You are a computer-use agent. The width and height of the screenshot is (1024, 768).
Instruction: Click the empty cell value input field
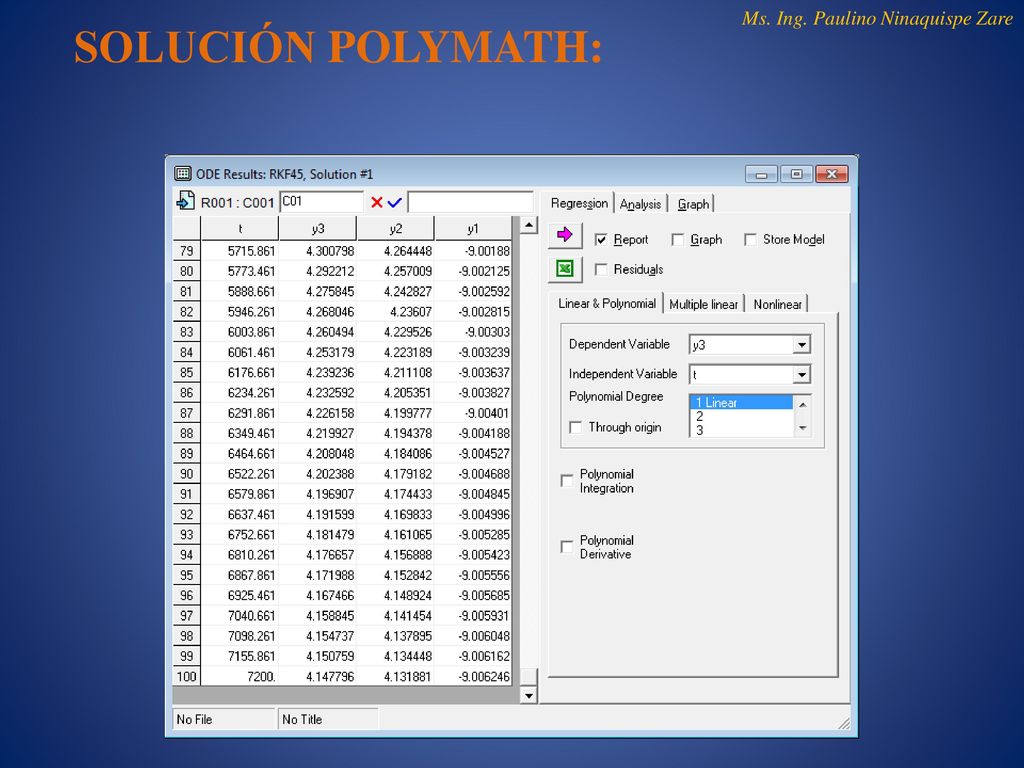coord(470,202)
